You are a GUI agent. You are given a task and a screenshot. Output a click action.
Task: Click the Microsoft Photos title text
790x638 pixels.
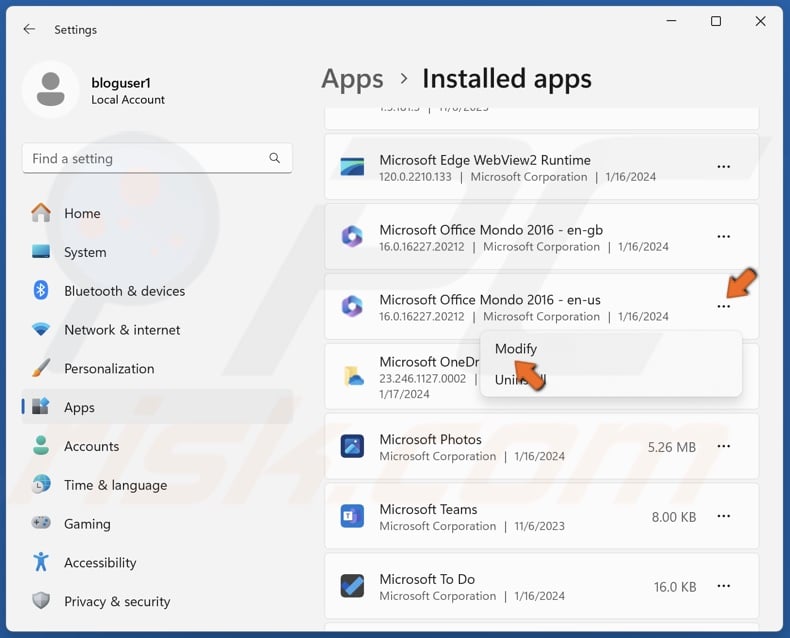point(430,439)
